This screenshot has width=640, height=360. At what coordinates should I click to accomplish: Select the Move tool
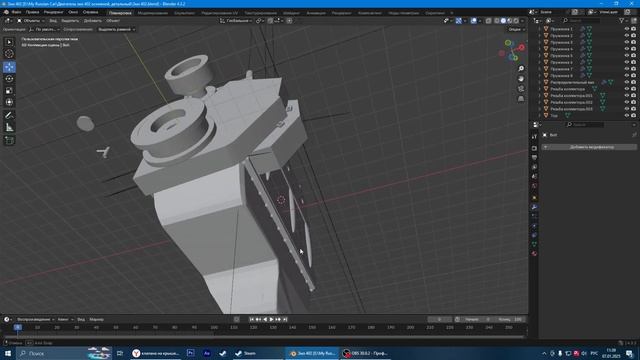click(x=9, y=67)
